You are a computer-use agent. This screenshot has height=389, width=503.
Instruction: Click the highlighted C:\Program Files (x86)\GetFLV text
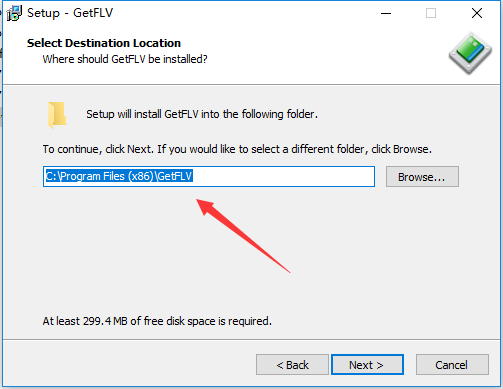[119, 176]
